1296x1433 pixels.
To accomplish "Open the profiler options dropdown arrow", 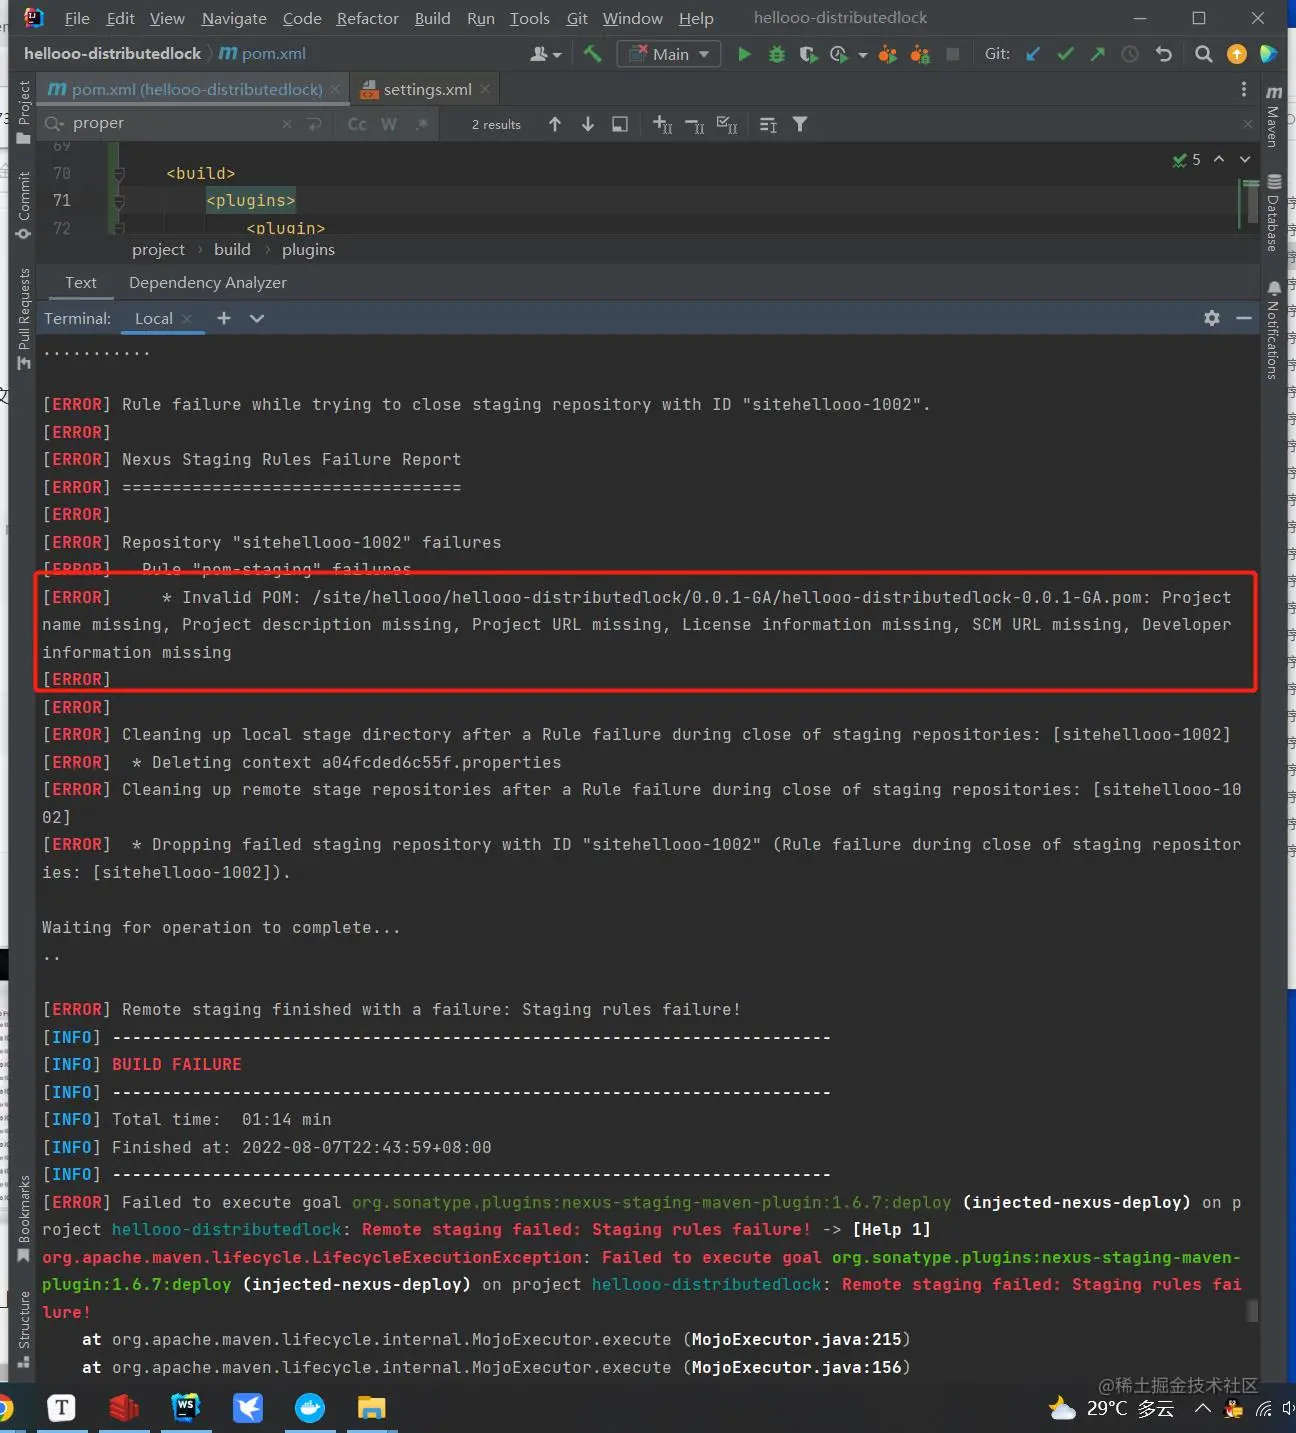I will coord(862,55).
